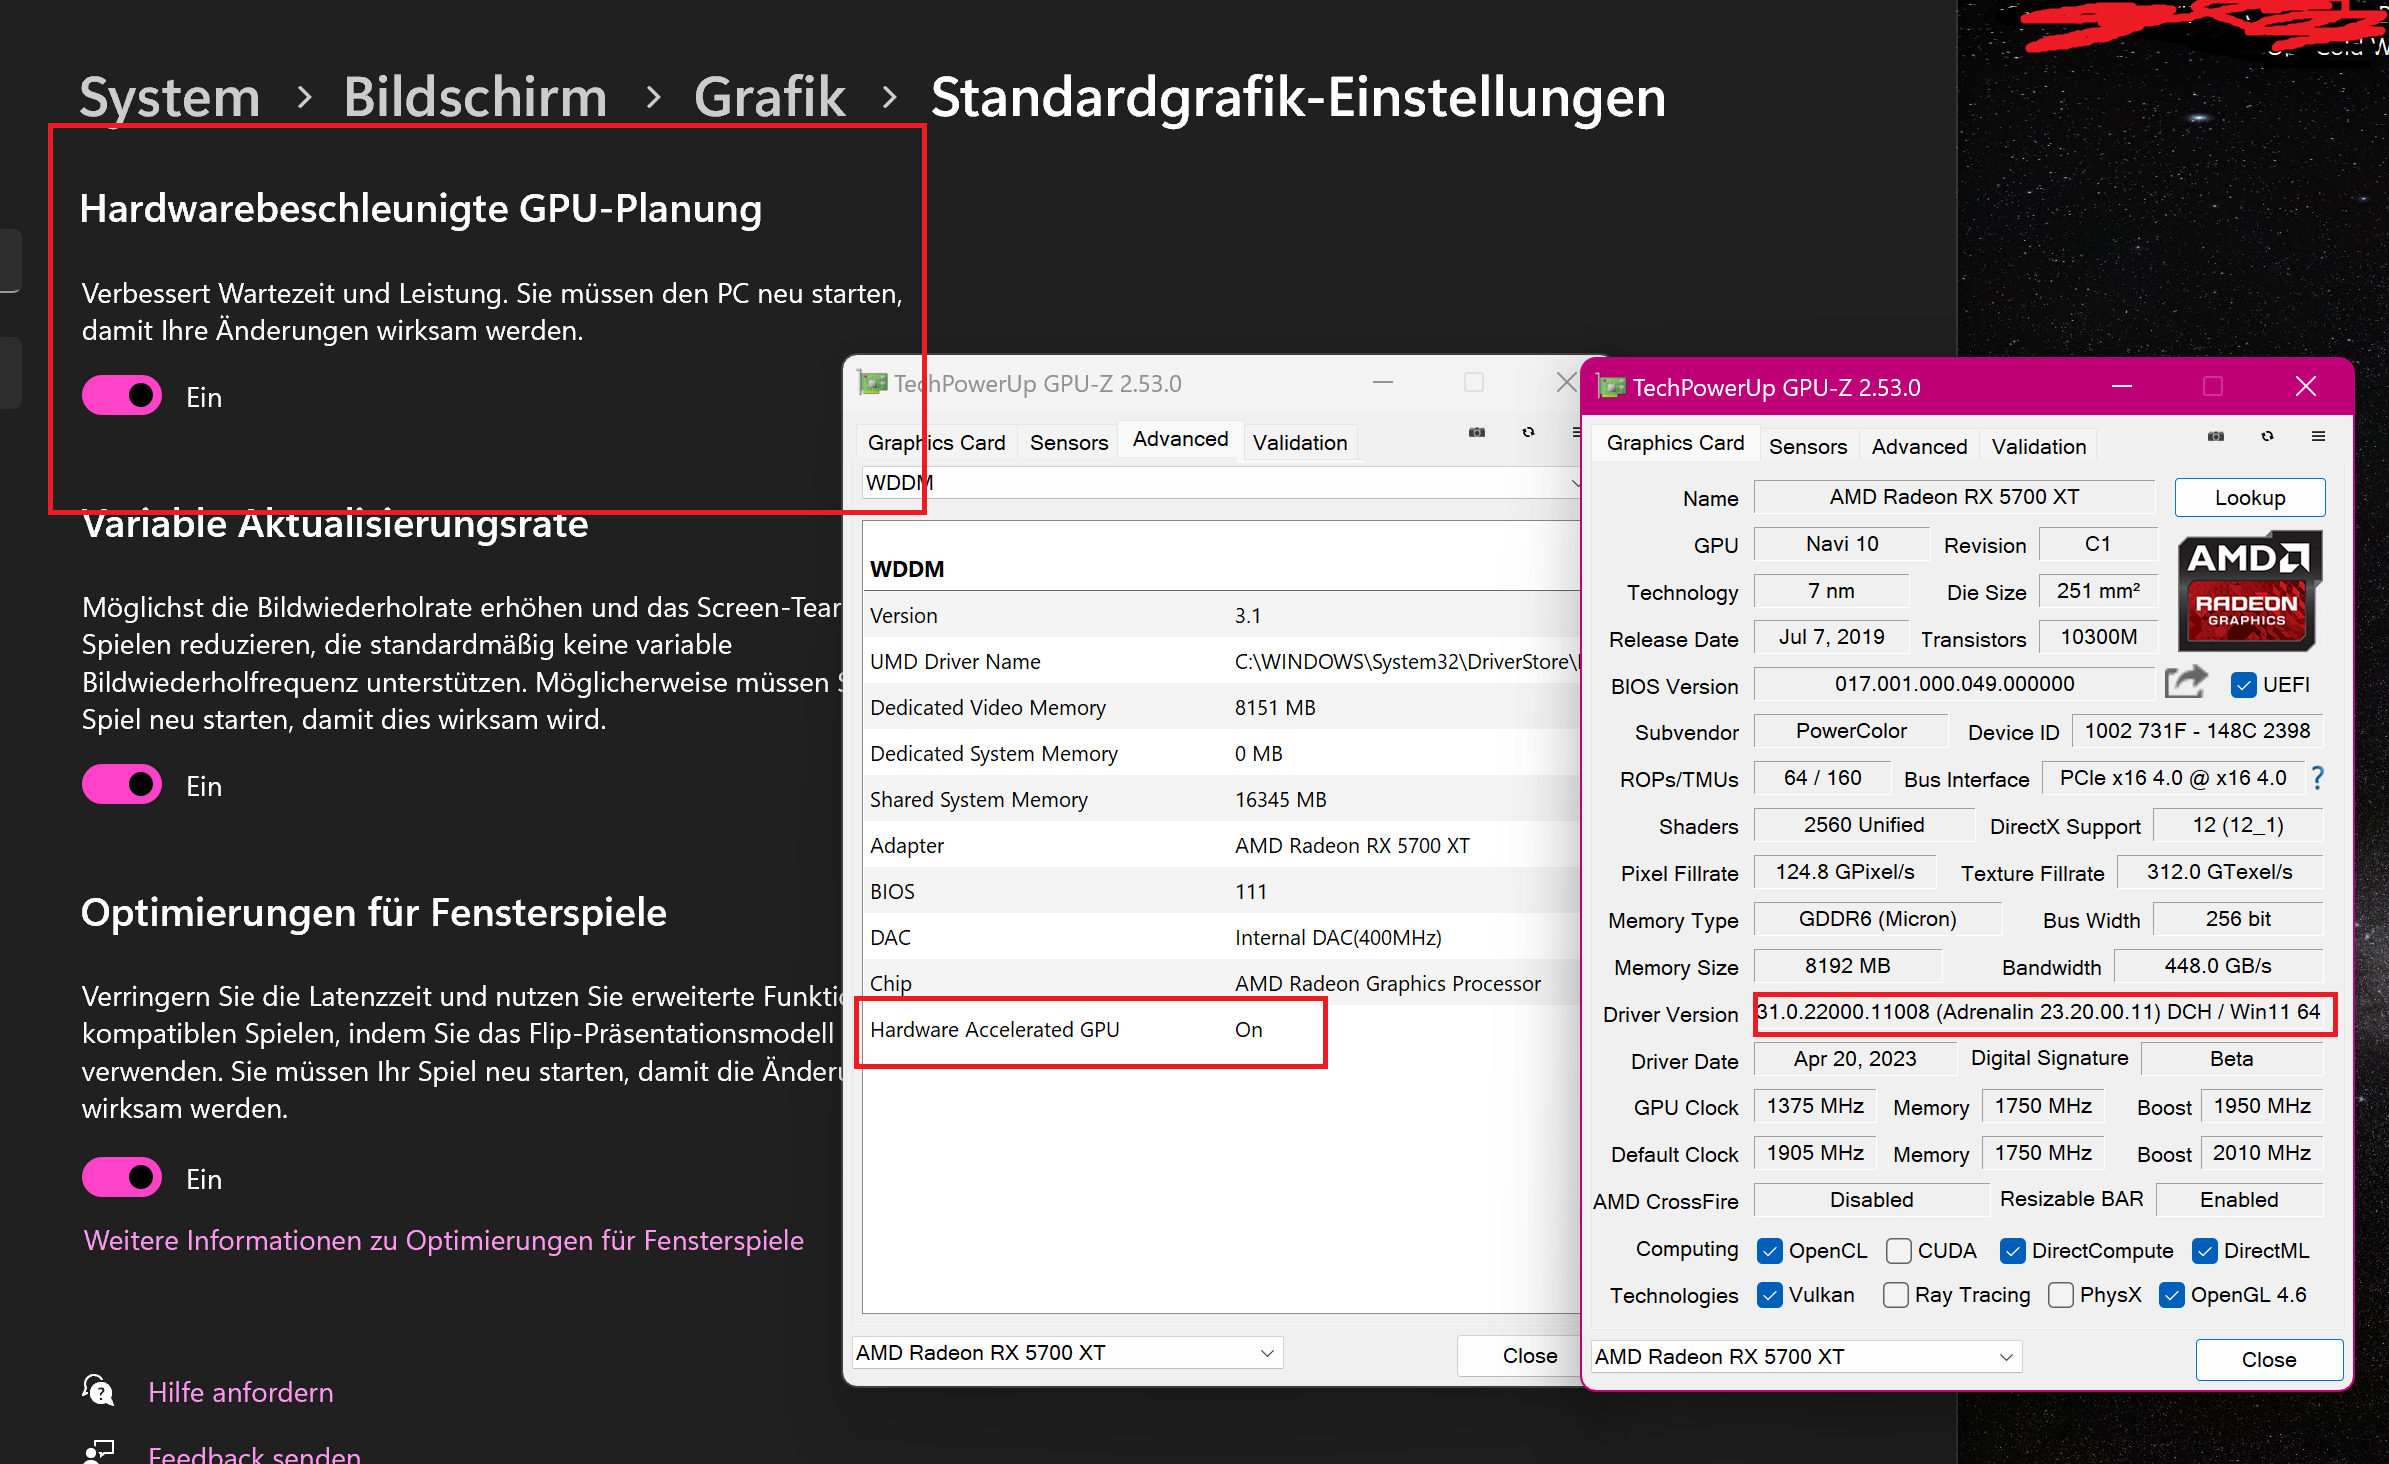Check the CUDA checkbox
Screen dimensions: 2389x1464
click(1898, 1251)
